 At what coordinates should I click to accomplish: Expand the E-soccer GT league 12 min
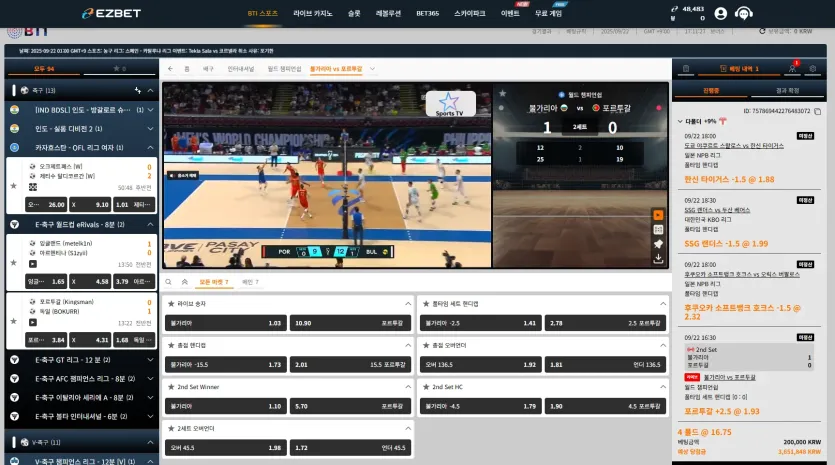pos(151,360)
